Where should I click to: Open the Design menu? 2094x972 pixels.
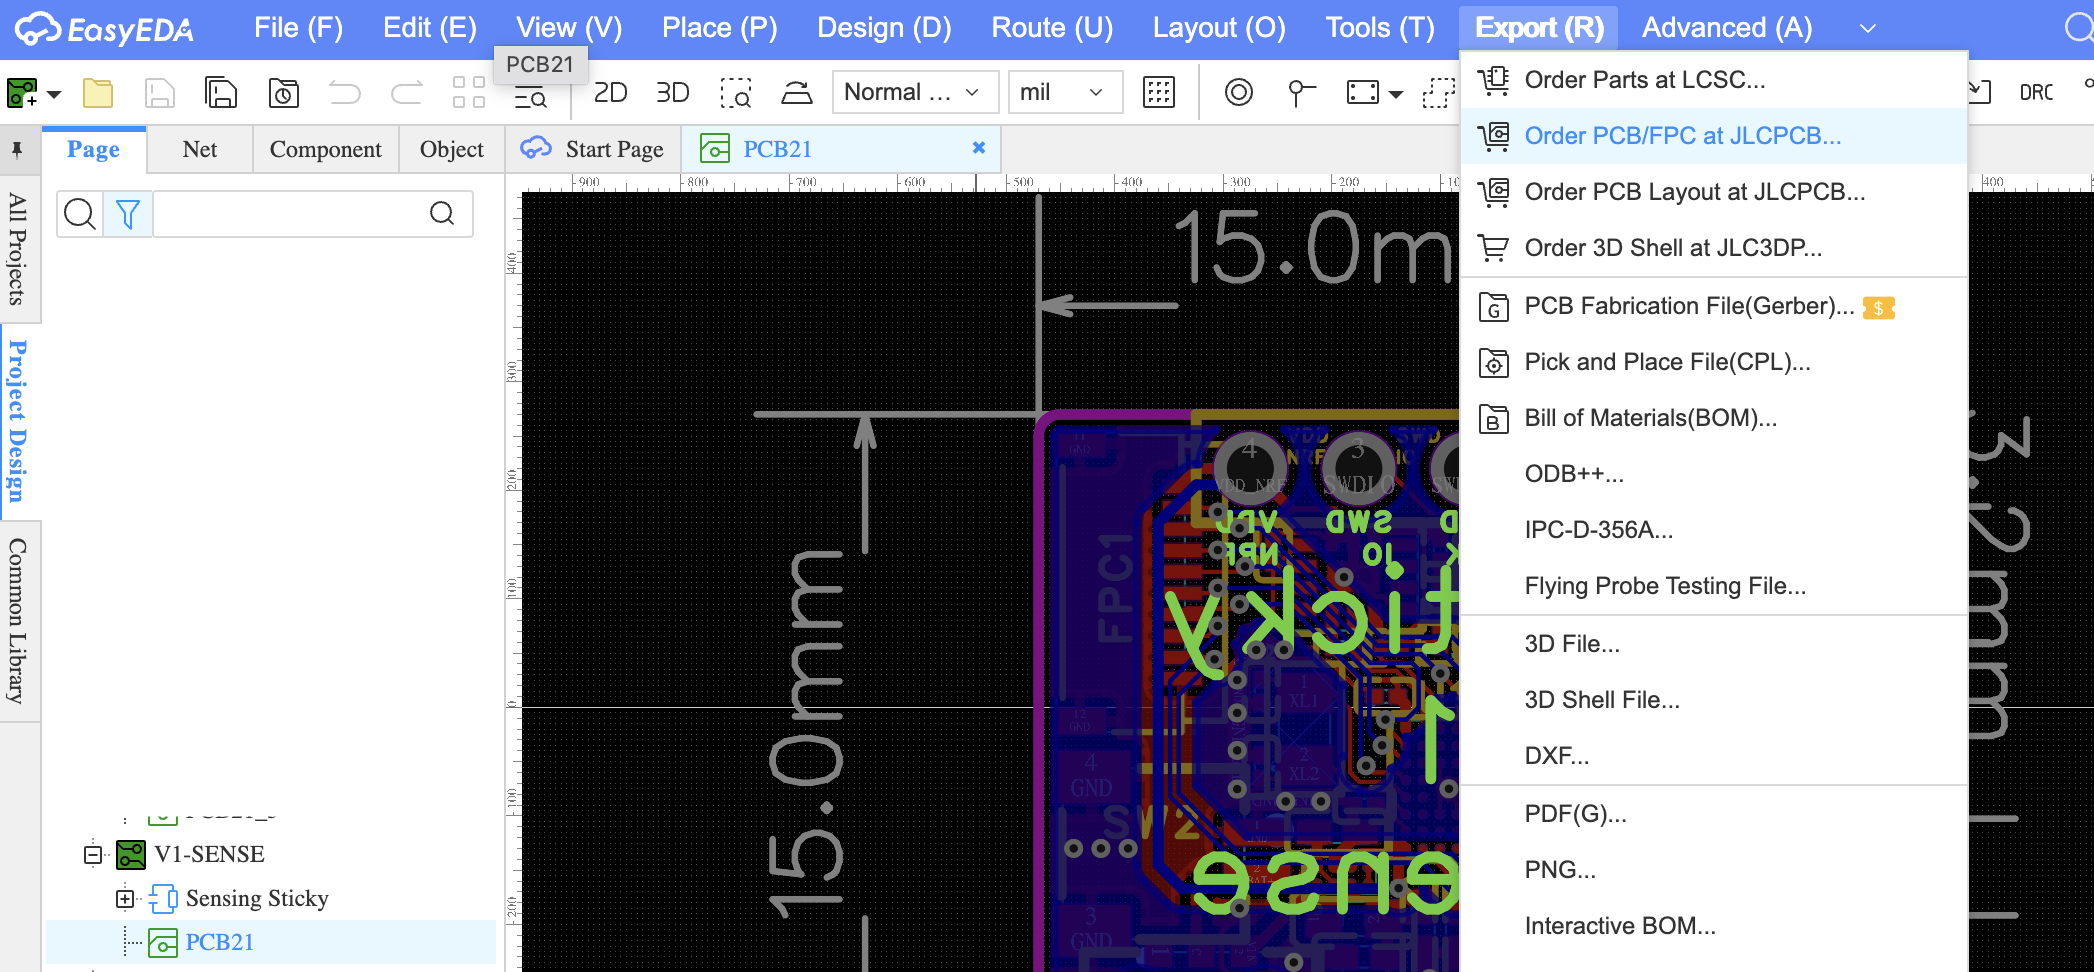tap(884, 28)
